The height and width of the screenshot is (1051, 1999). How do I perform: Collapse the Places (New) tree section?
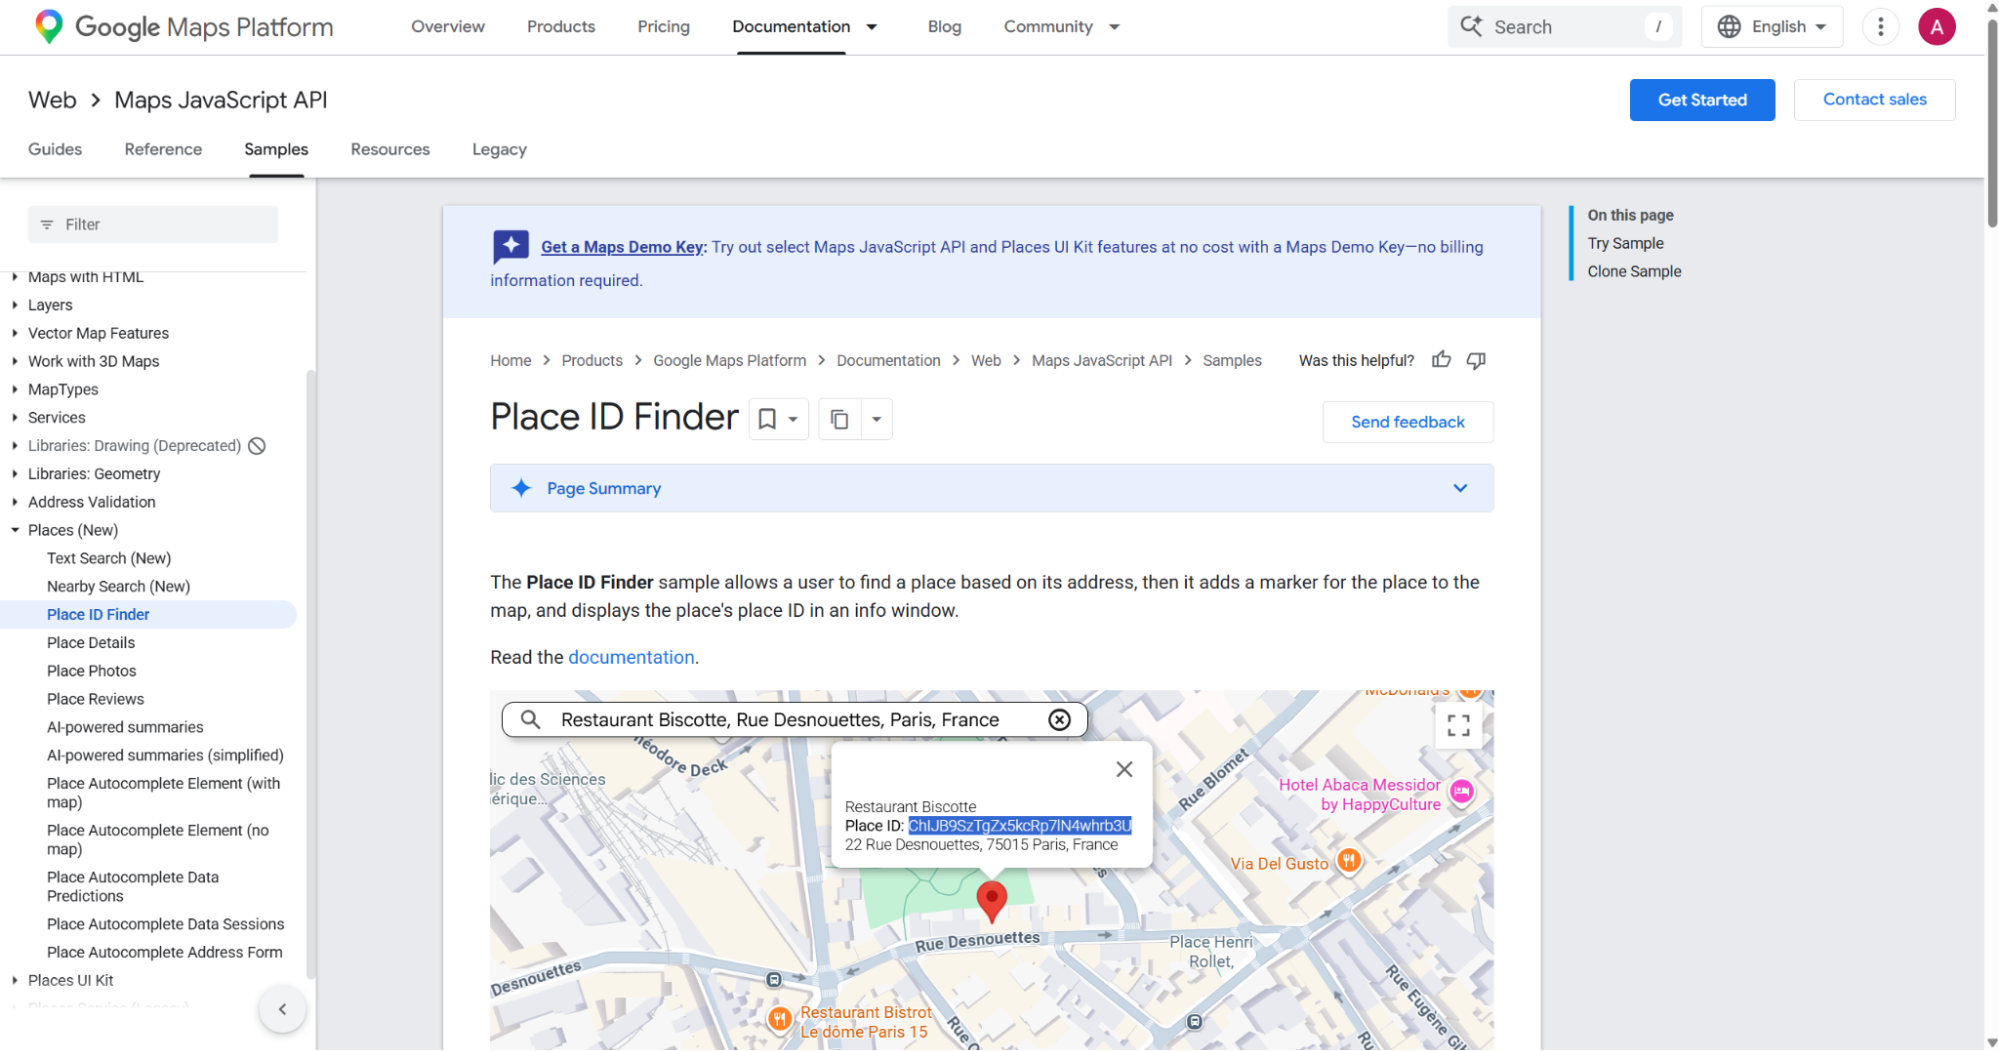[15, 530]
